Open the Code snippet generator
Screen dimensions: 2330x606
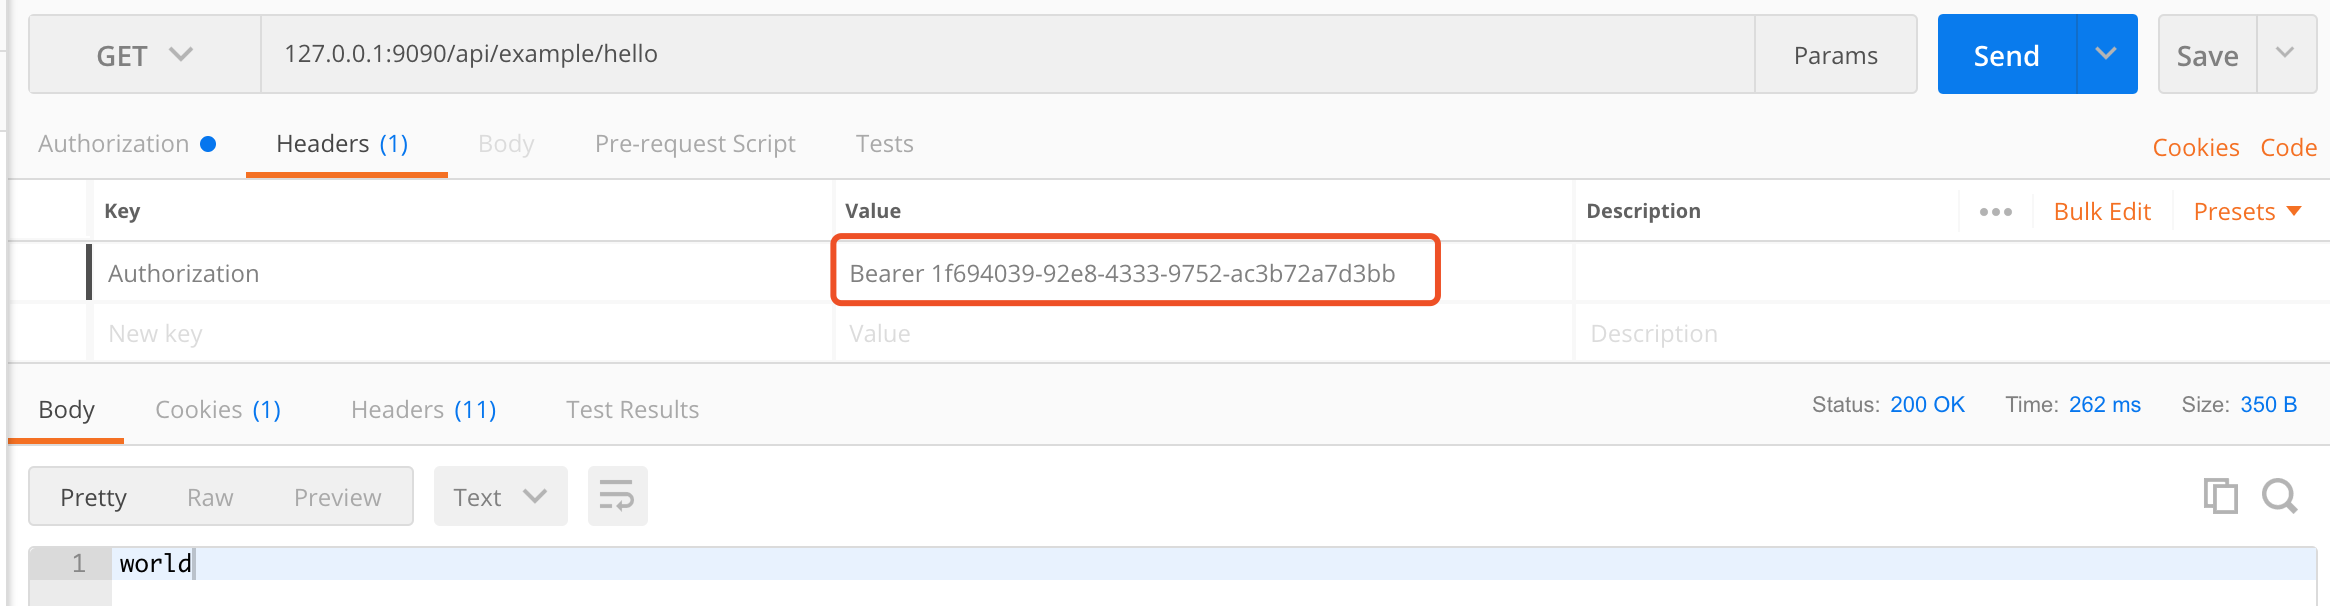(x=2289, y=146)
